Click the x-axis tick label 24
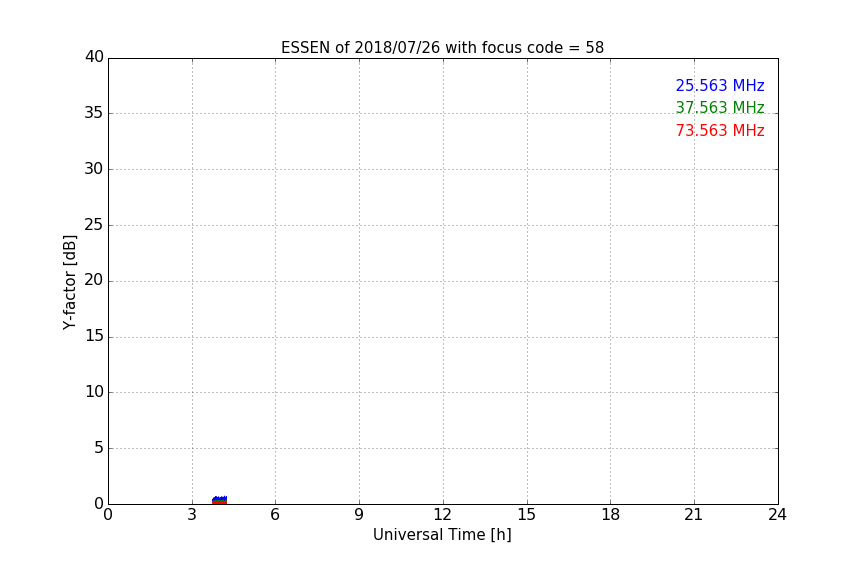The height and width of the screenshot is (576, 864). click(777, 515)
